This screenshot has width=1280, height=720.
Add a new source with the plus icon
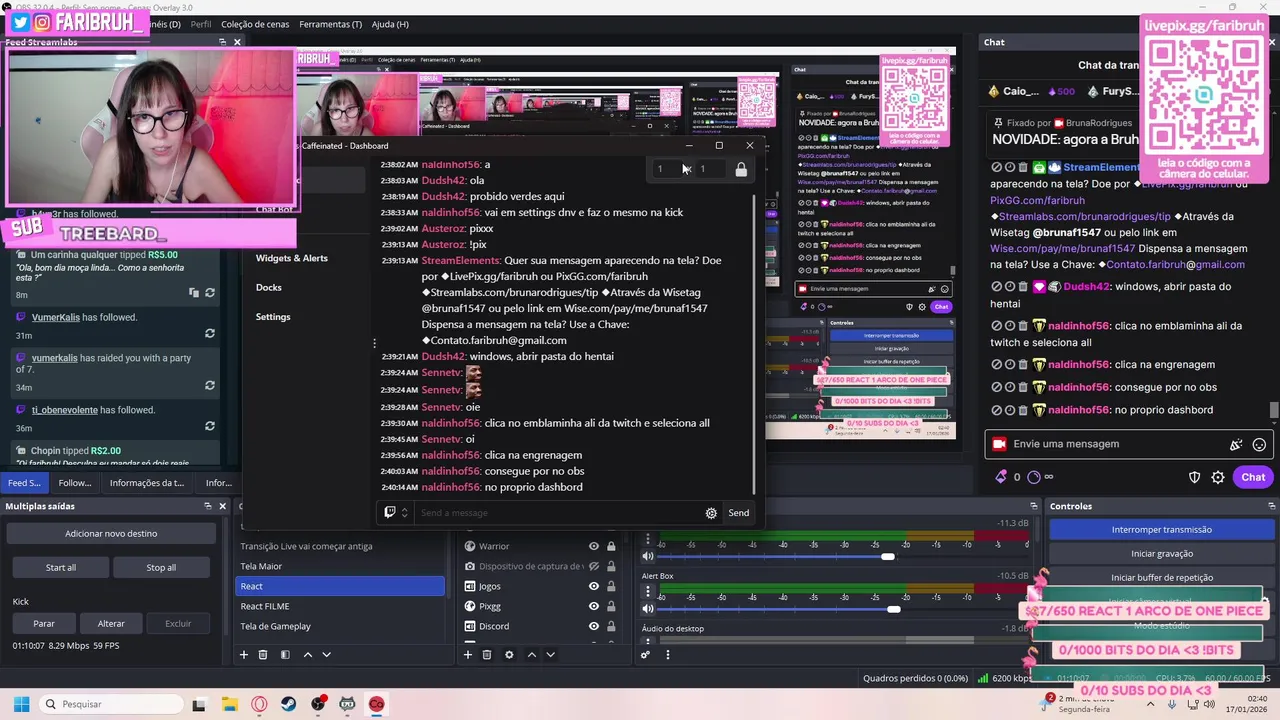[x=467, y=655]
